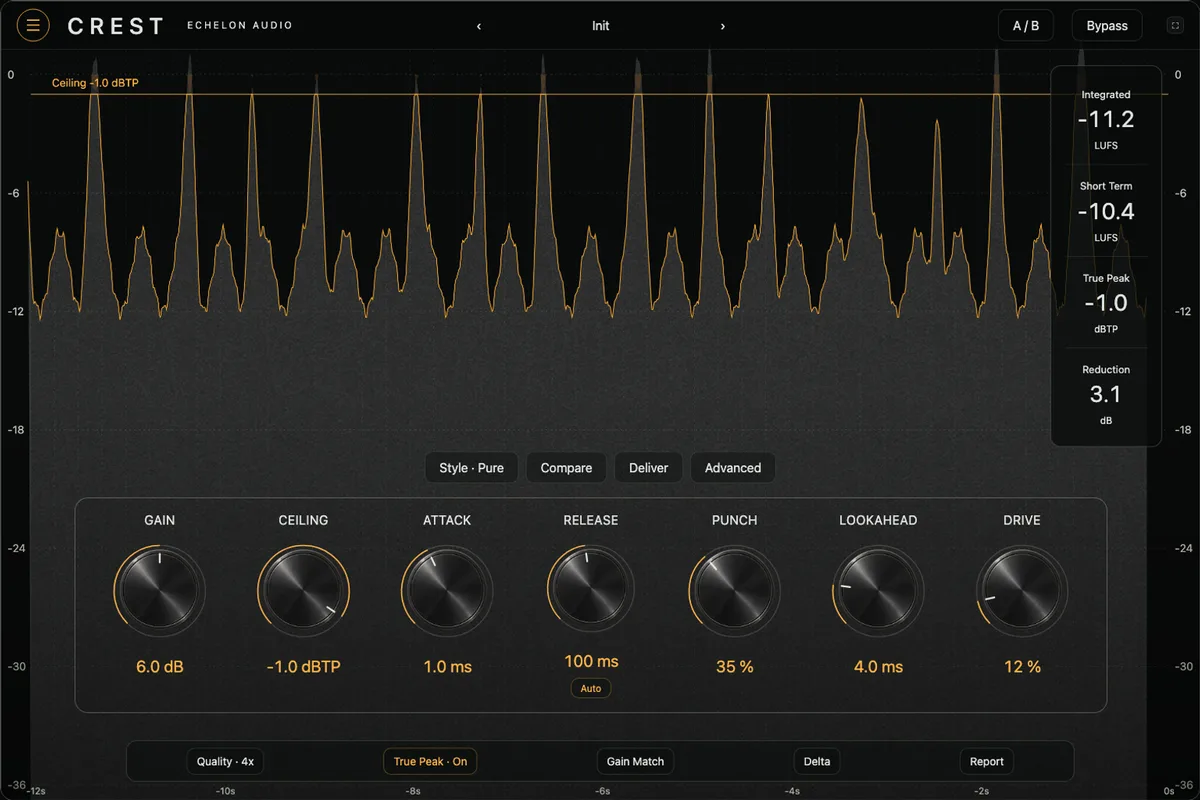Viewport: 1200px width, 800px height.
Task: Click the fullscreen expand icon
Action: coord(1175,26)
